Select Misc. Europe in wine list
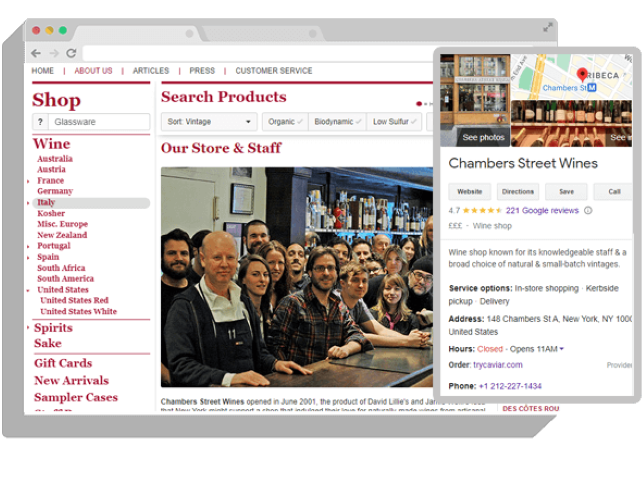Image resolution: width=644 pixels, height=480 pixels. (x=62, y=224)
